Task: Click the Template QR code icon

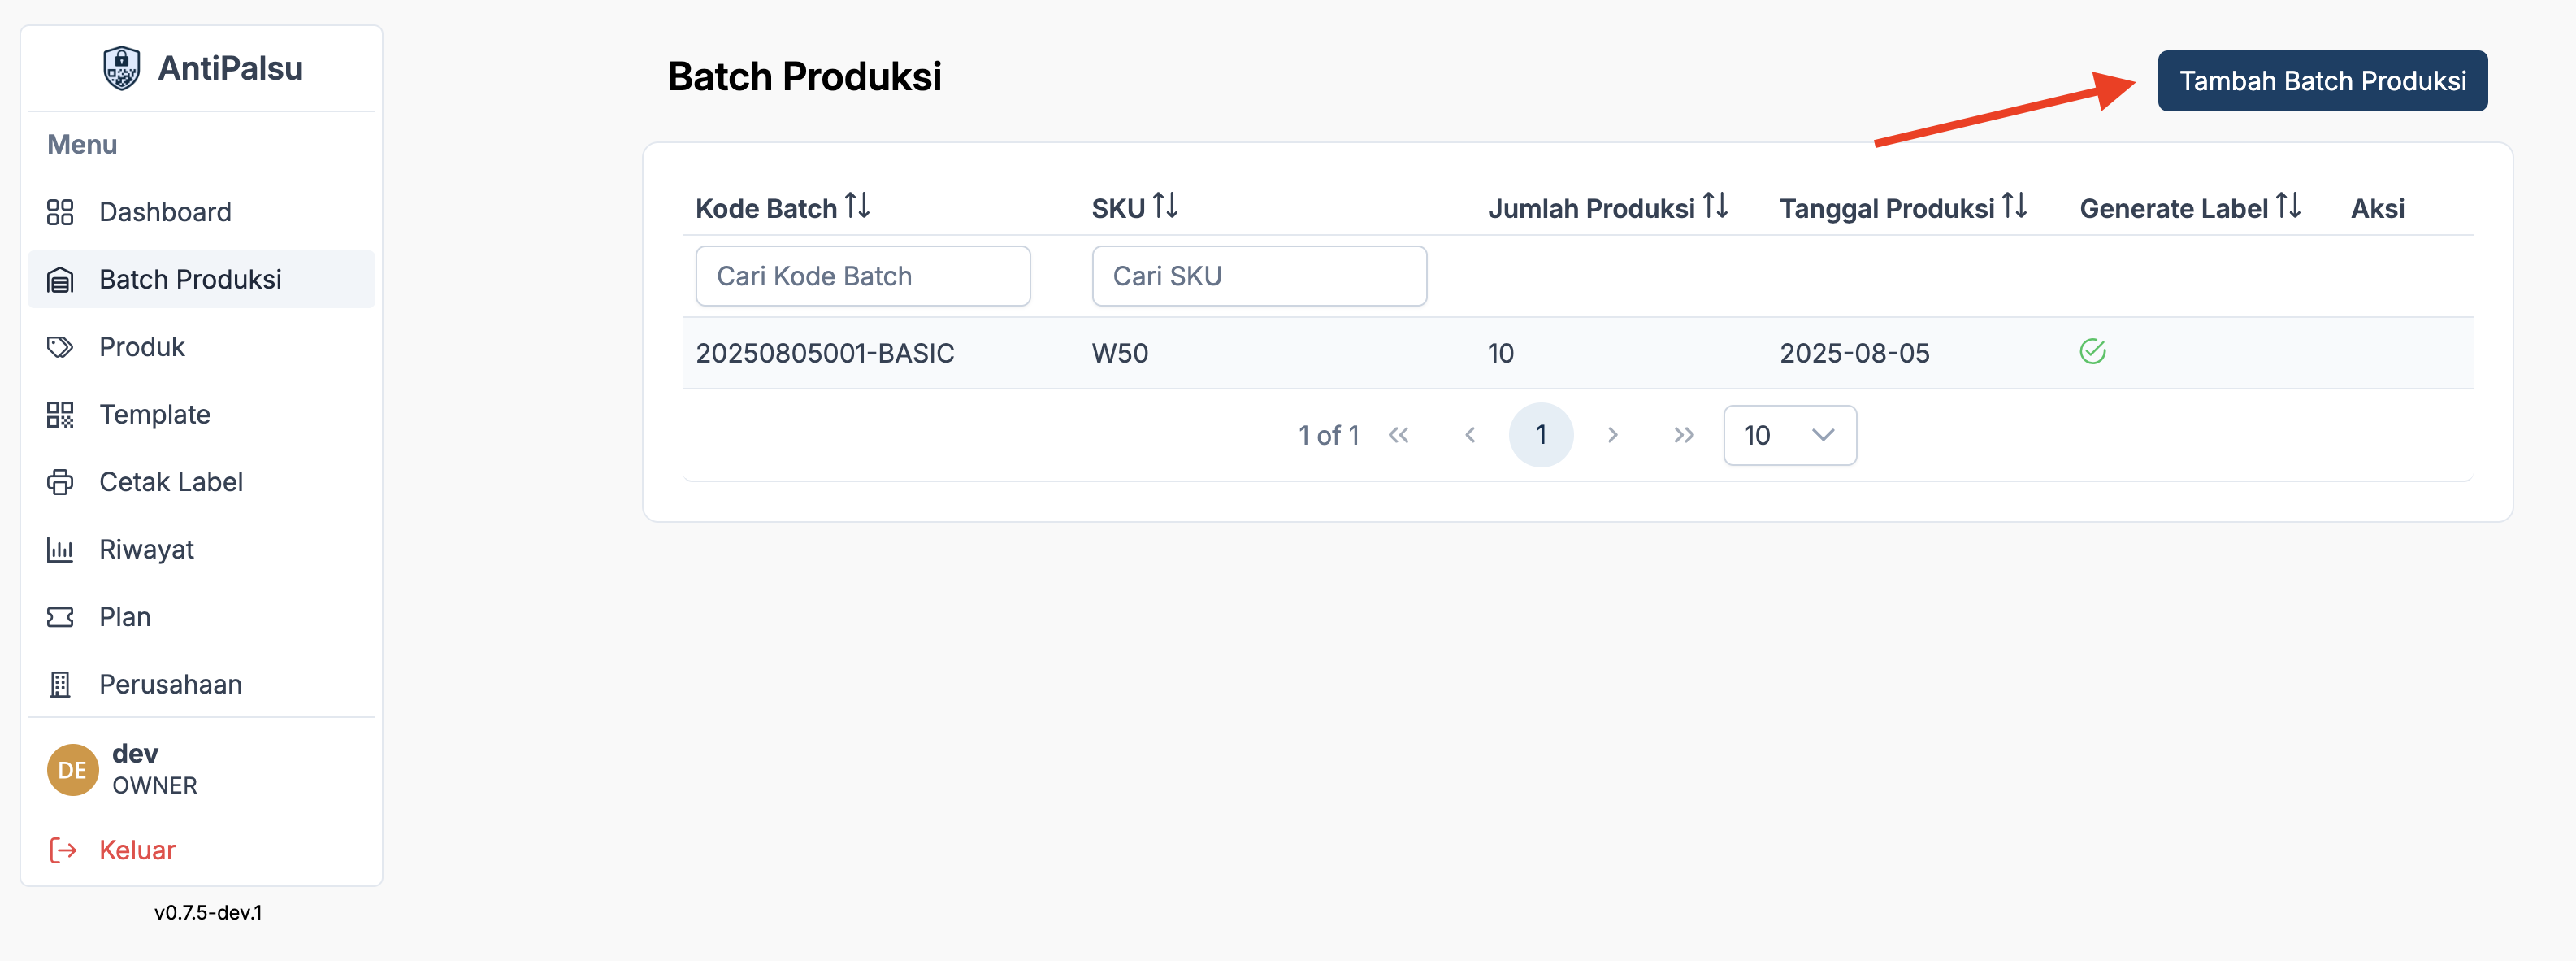Action: 60,414
